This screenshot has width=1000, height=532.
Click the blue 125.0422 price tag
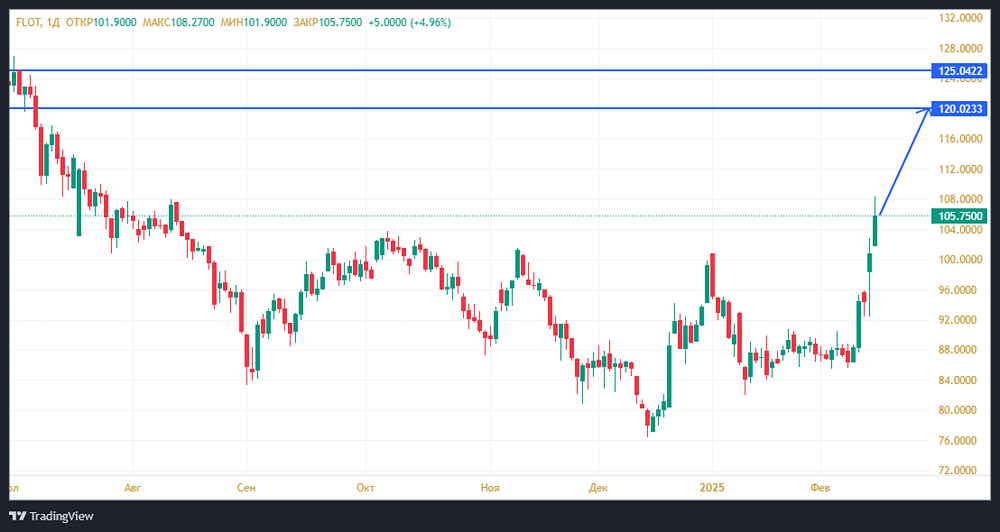pyautogui.click(x=958, y=71)
